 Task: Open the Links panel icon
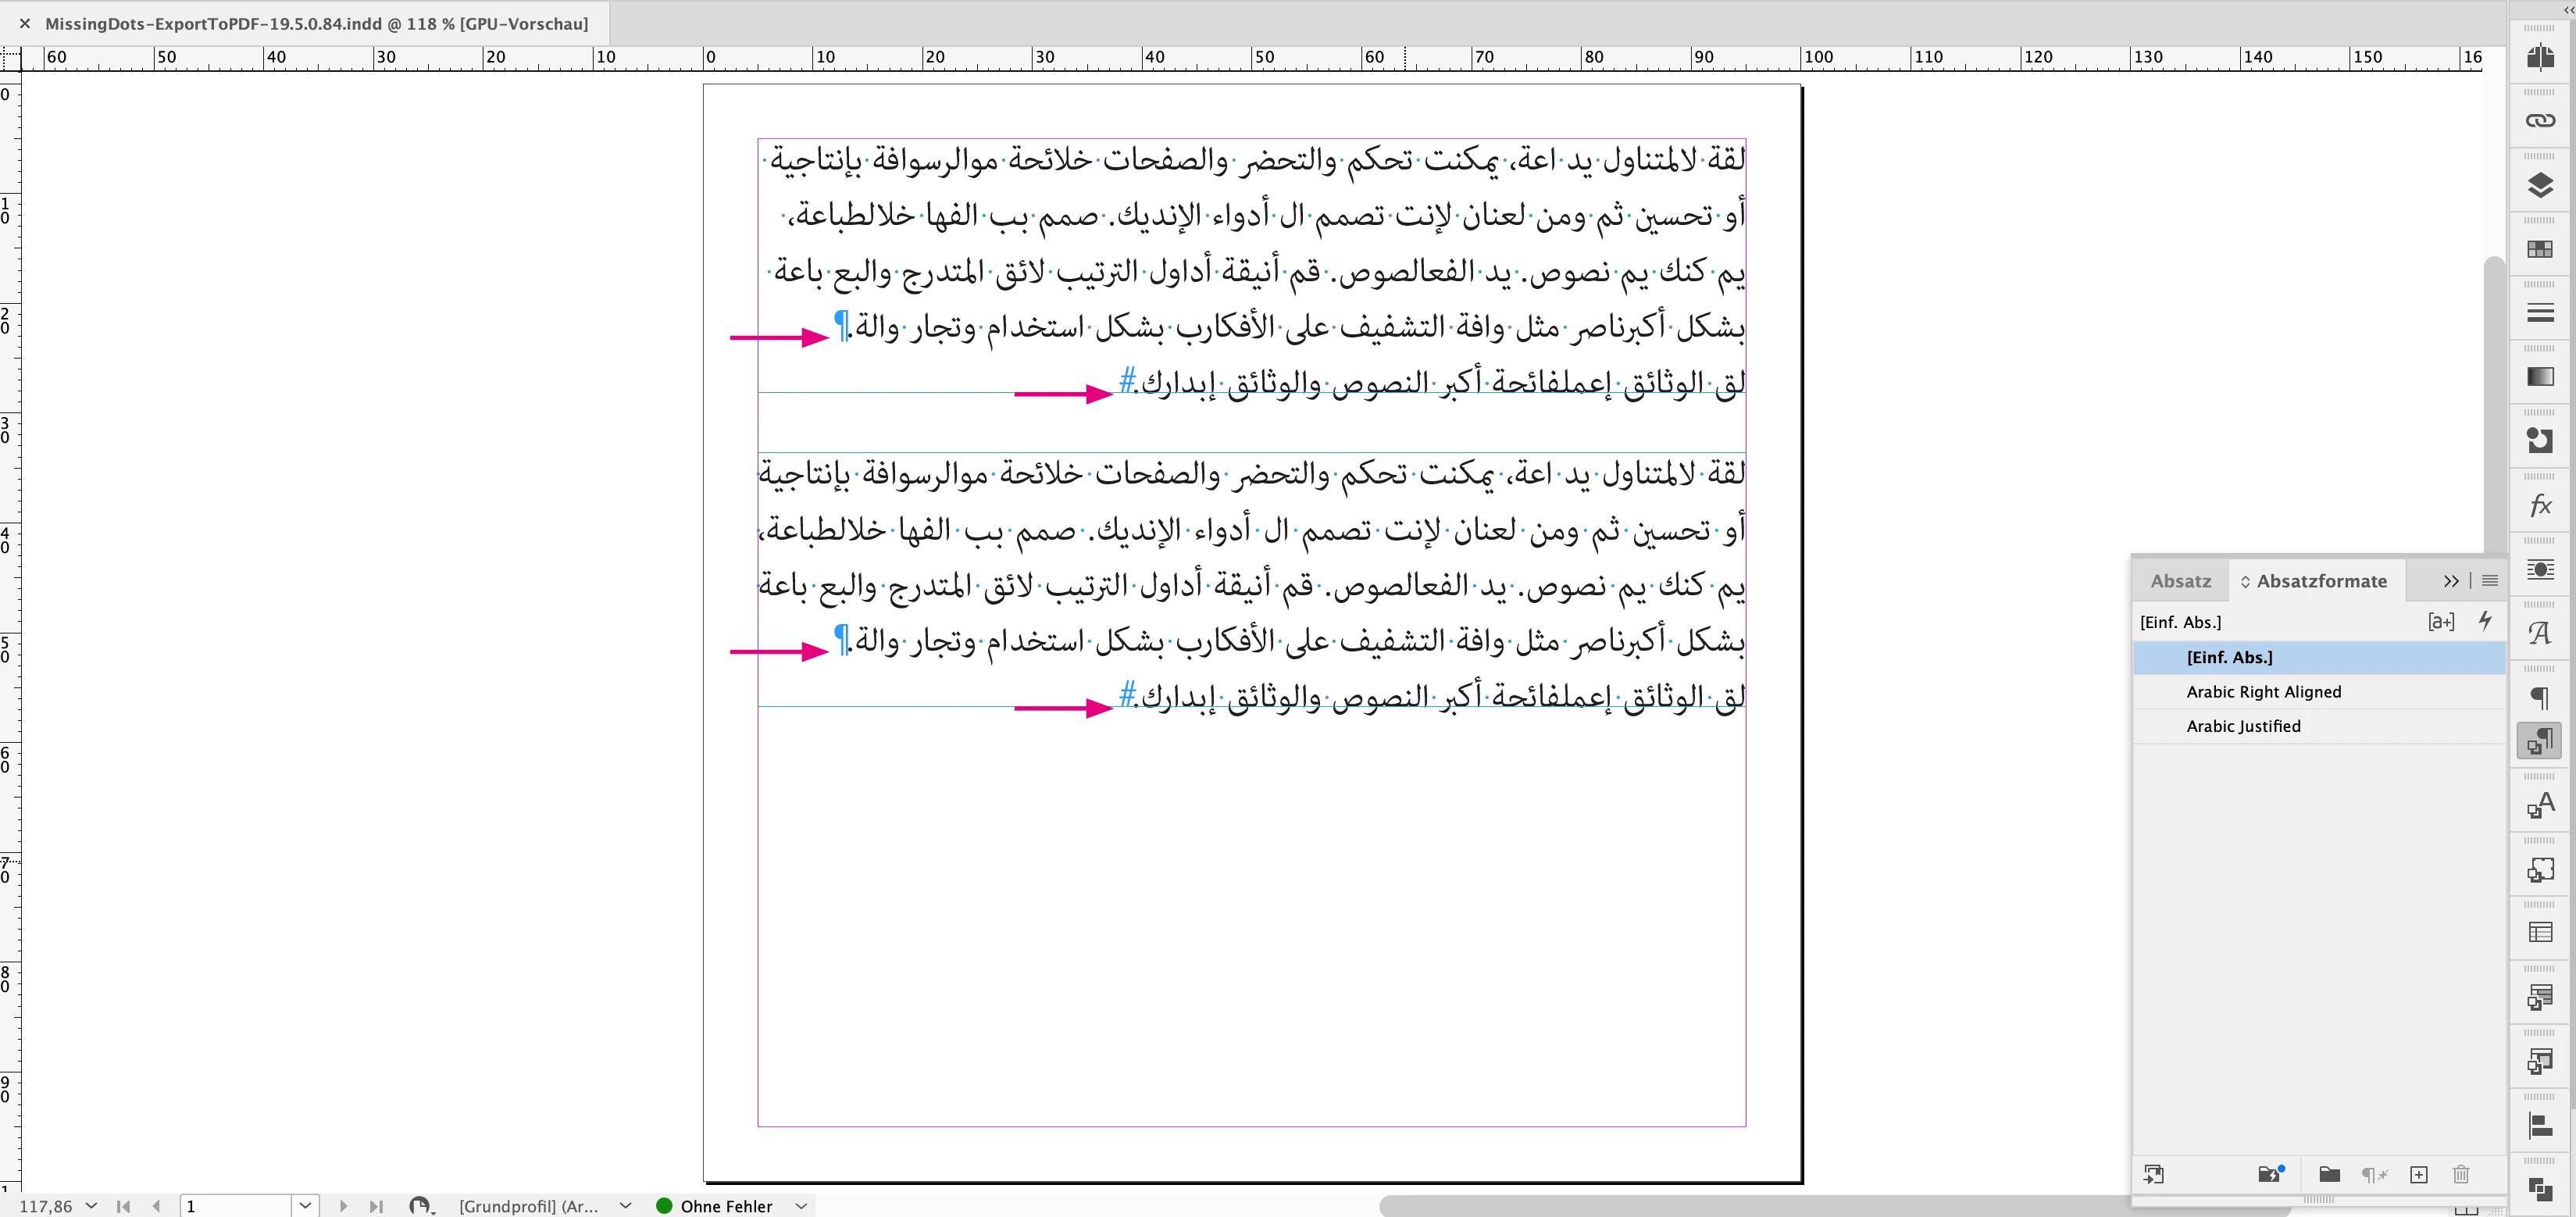[x=2540, y=121]
